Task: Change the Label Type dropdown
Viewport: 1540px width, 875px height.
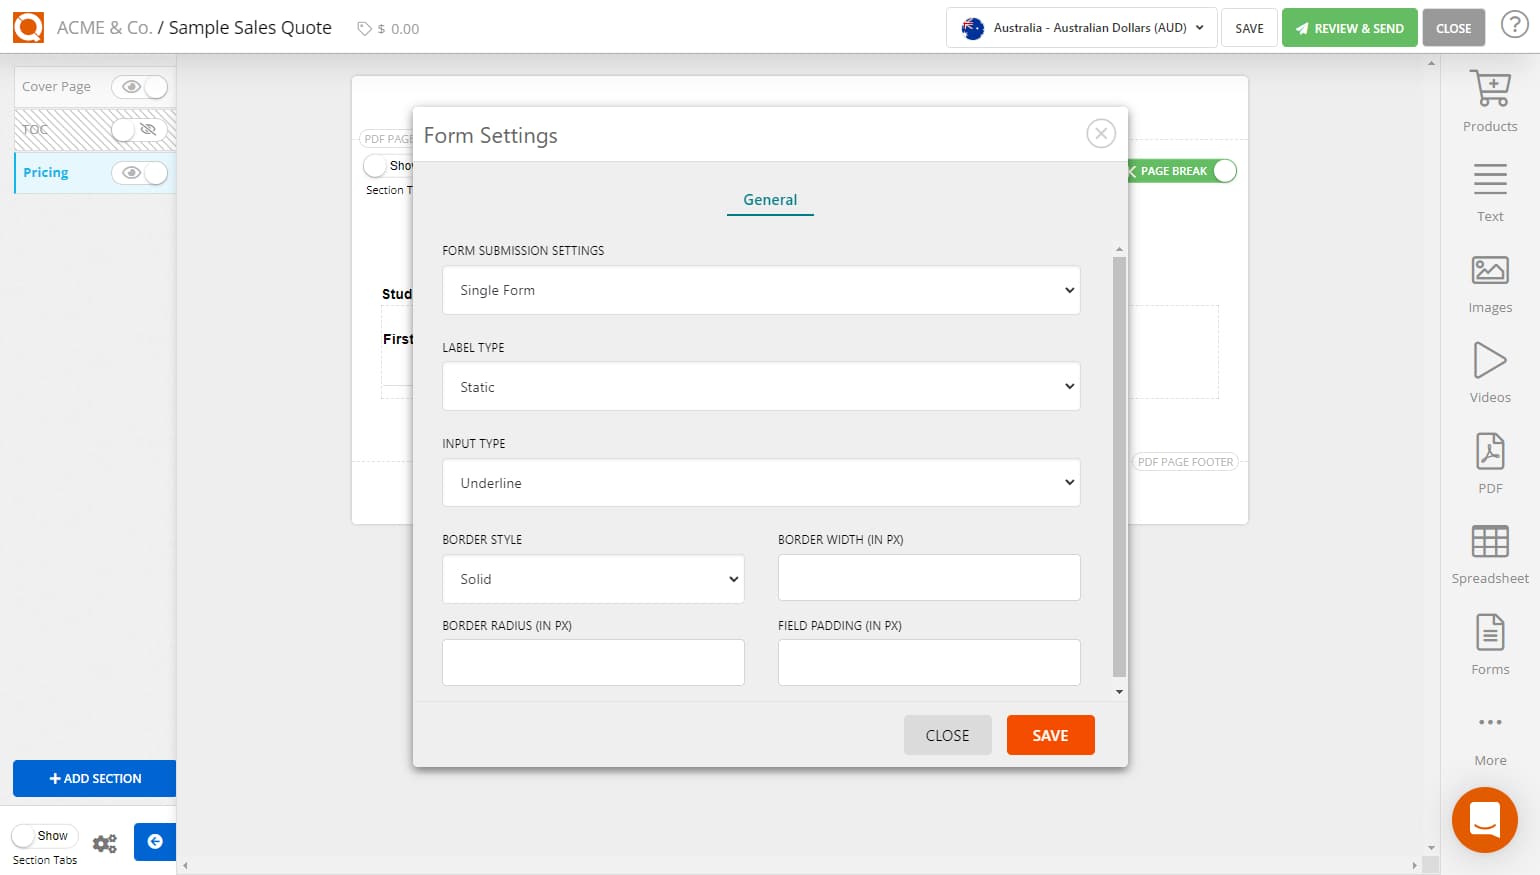Action: pos(761,386)
